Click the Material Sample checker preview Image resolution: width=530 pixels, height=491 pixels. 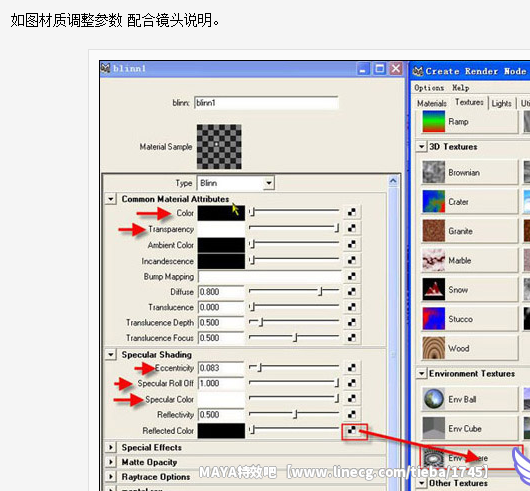(219, 147)
